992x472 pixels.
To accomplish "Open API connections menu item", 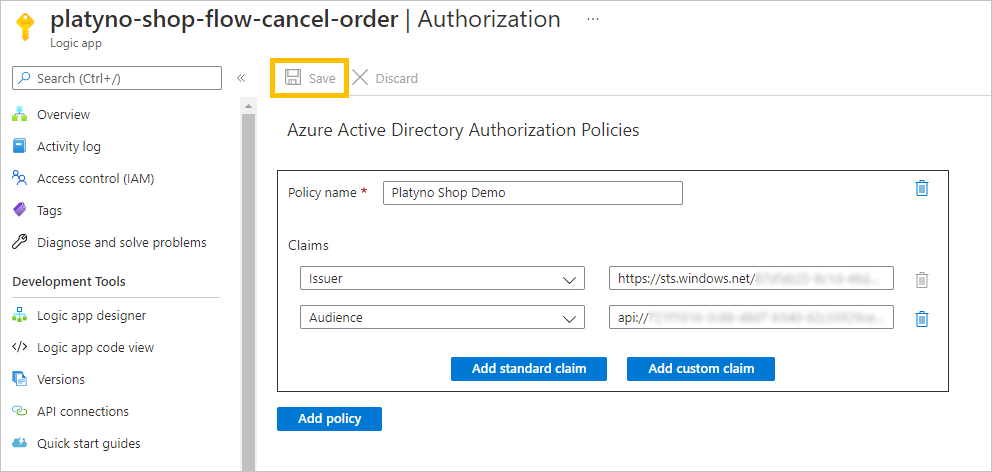I will 83,411.
